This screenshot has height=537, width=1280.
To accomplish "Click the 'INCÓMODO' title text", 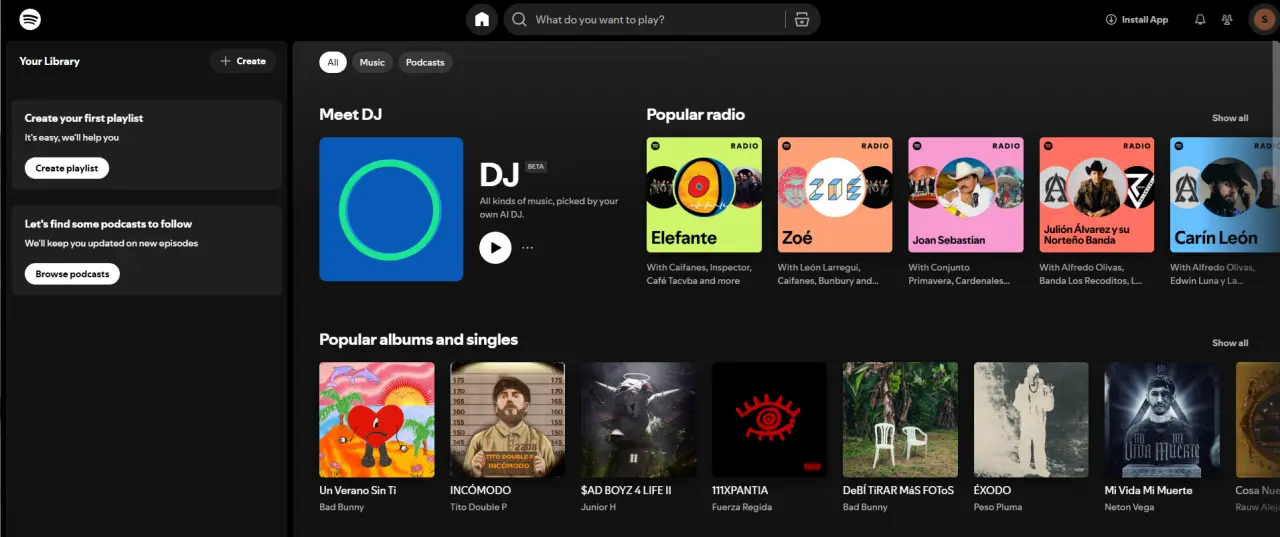I will pos(481,490).
